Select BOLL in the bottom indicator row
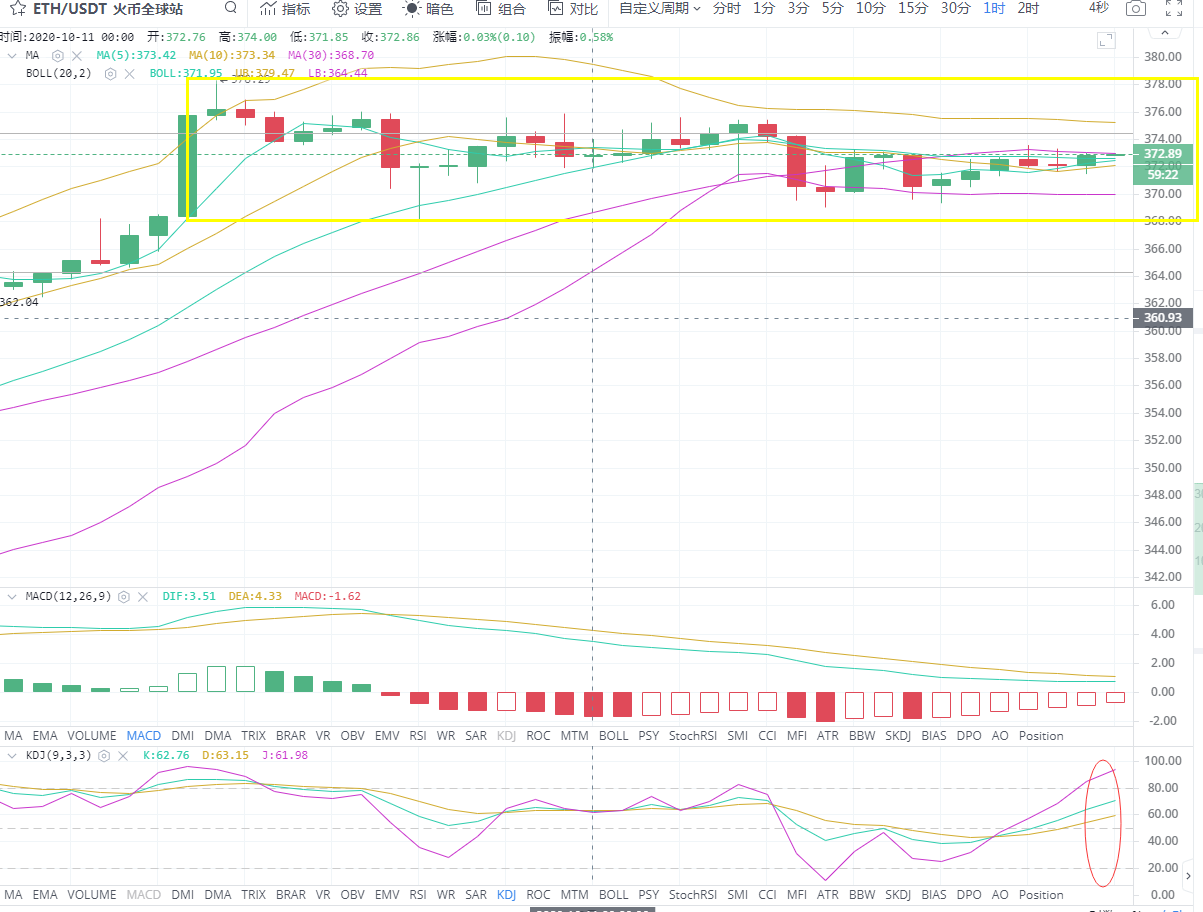 (x=613, y=894)
